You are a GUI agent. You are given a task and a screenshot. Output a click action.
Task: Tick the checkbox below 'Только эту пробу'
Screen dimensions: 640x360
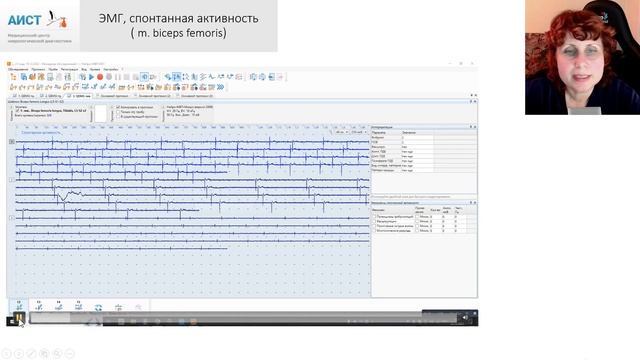click(118, 116)
